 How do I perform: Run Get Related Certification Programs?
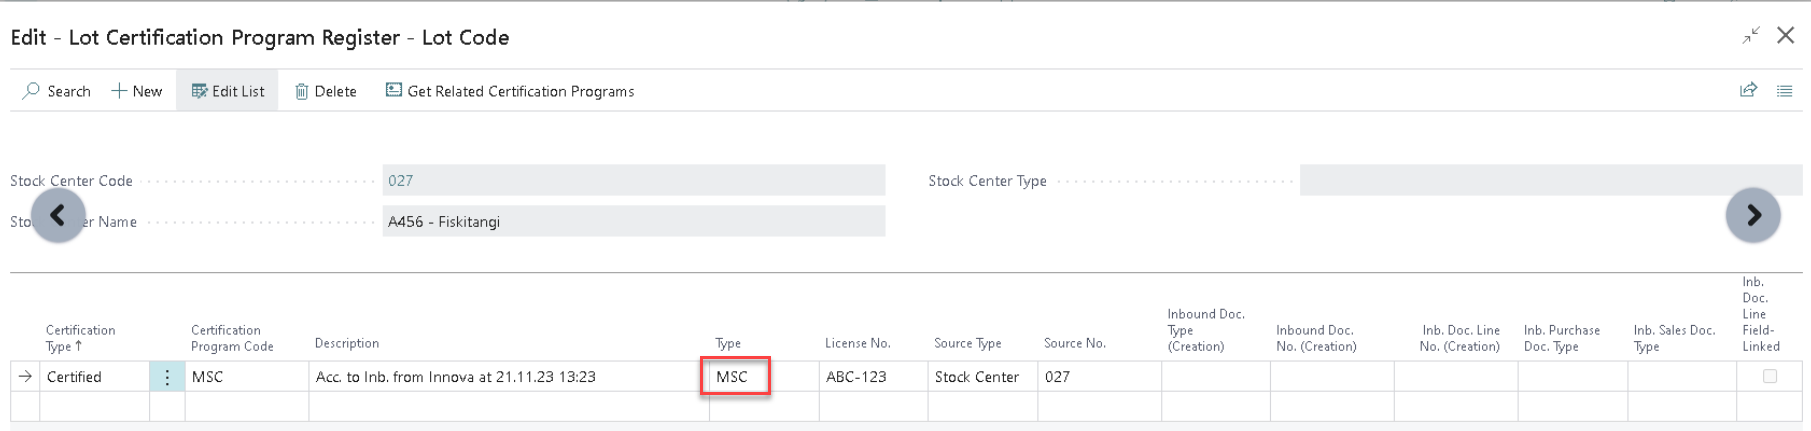pyautogui.click(x=510, y=91)
